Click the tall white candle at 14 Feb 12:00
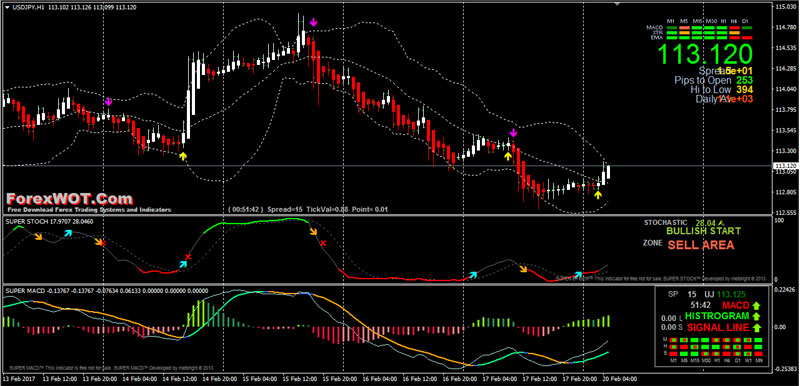 (x=189, y=115)
